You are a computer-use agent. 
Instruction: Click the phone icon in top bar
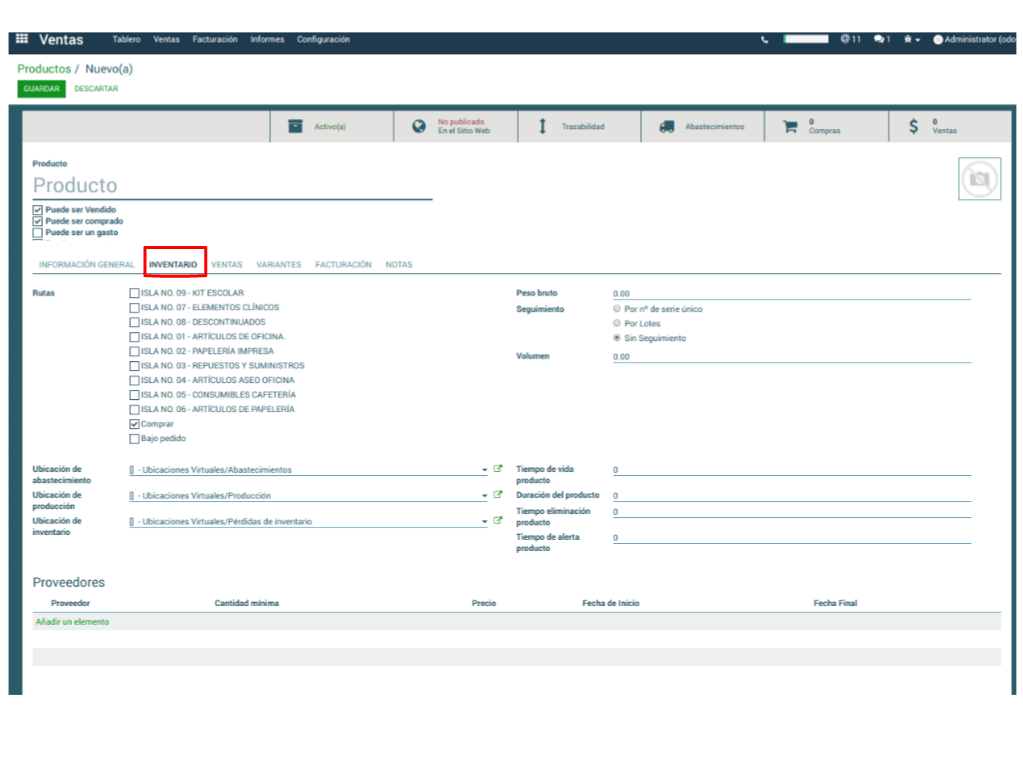[765, 40]
